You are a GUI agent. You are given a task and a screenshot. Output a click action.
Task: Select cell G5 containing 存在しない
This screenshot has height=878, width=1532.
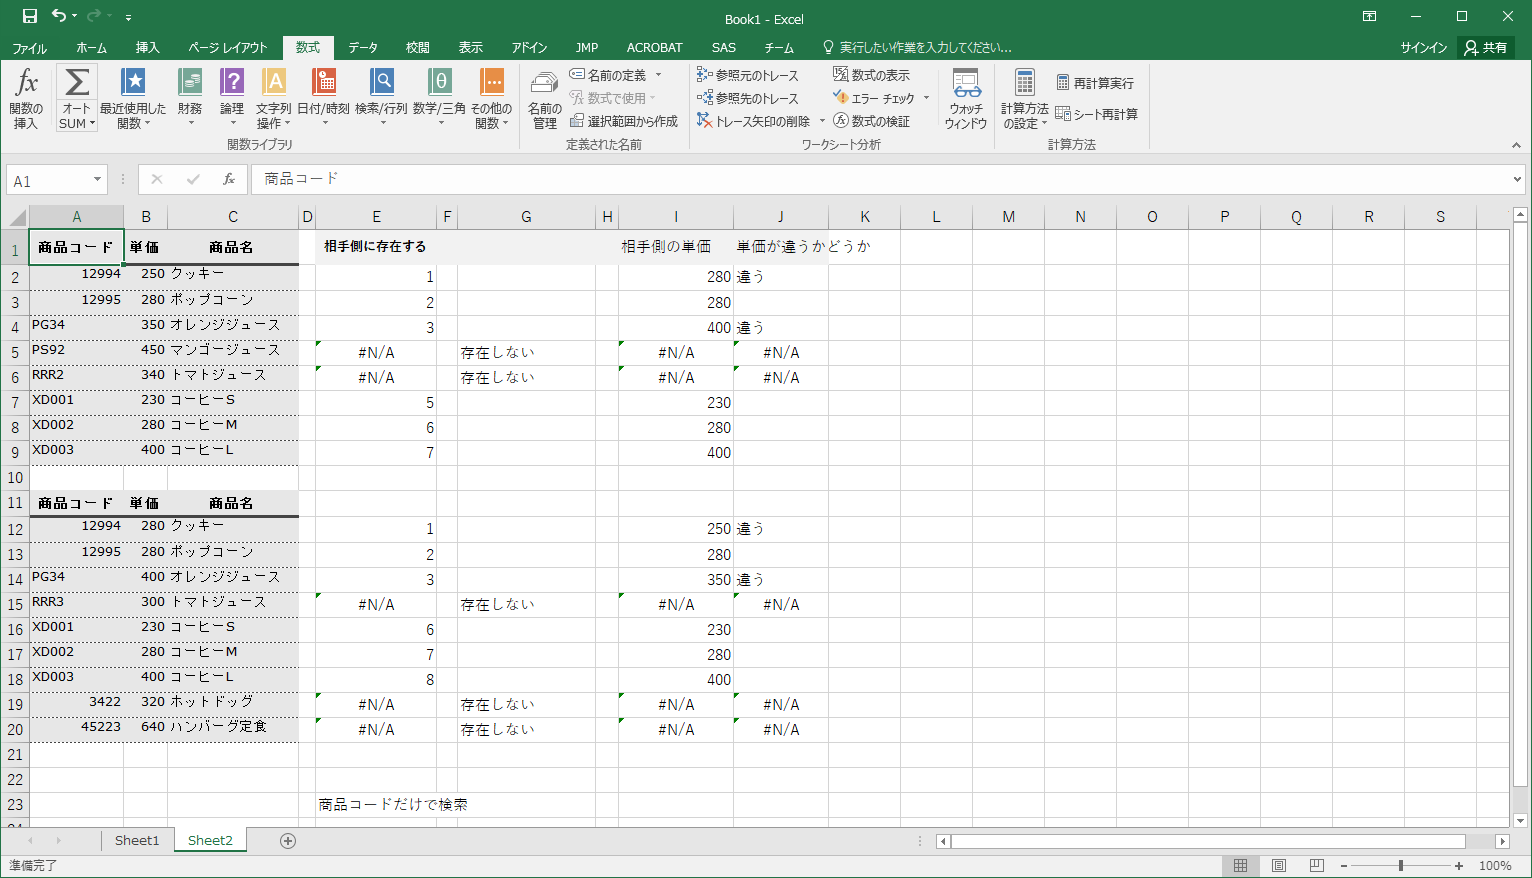[526, 353]
